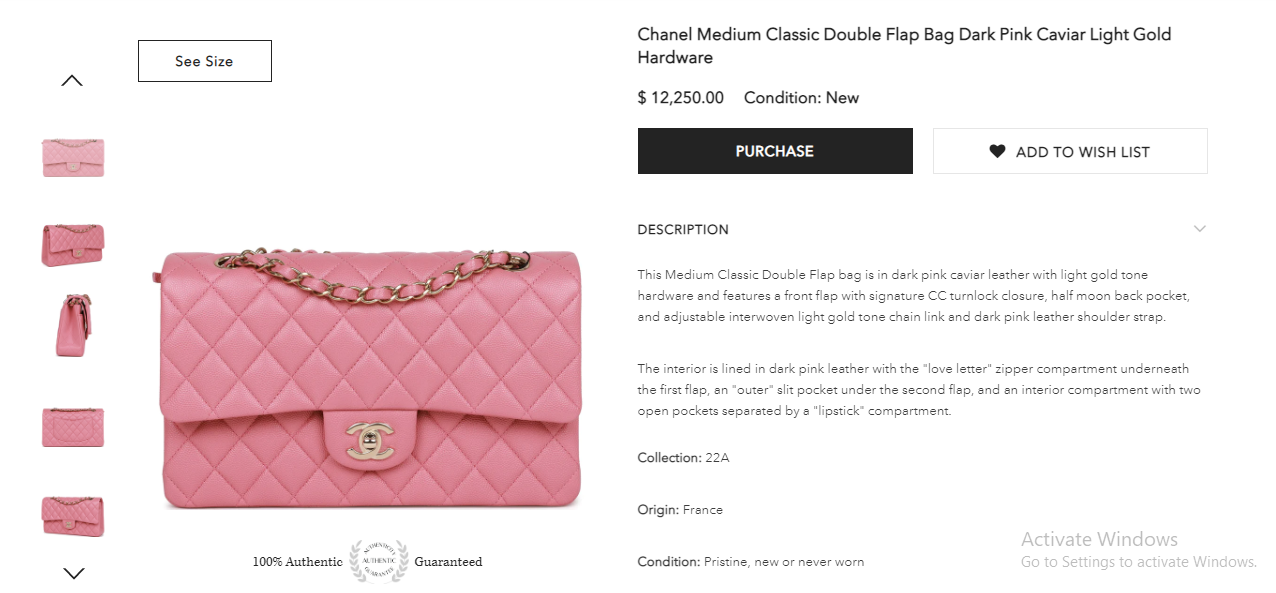
Task: Click the Collection: 22A text
Action: coord(683,458)
